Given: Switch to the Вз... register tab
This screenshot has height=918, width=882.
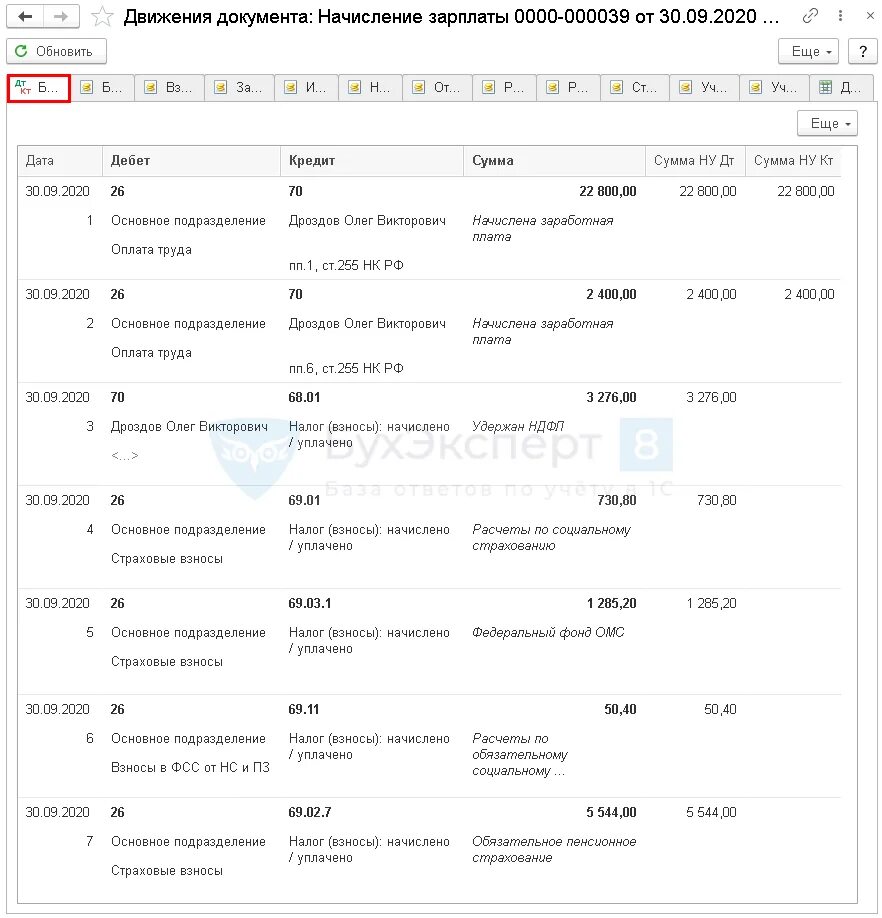Looking at the screenshot, I should pyautogui.click(x=170, y=88).
